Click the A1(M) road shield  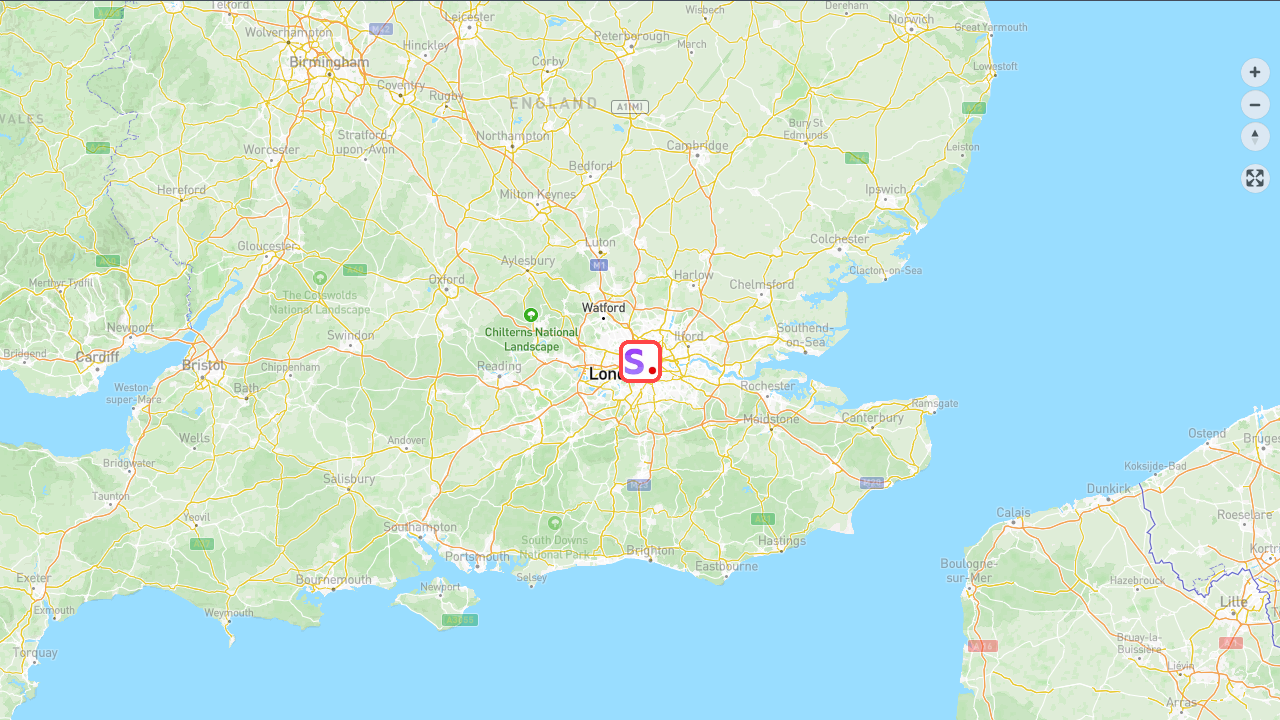(x=631, y=106)
